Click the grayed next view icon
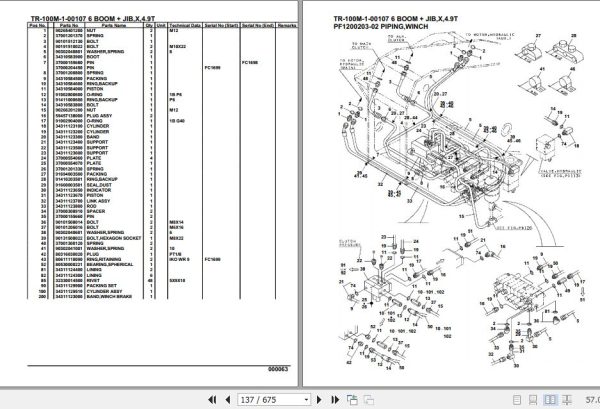Screen dimensions: 600x409 coord(368,400)
